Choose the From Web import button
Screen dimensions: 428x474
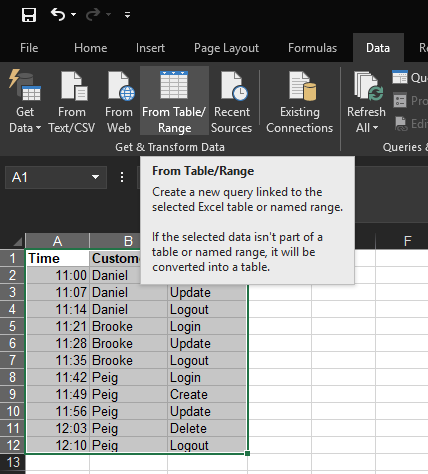pos(119,101)
